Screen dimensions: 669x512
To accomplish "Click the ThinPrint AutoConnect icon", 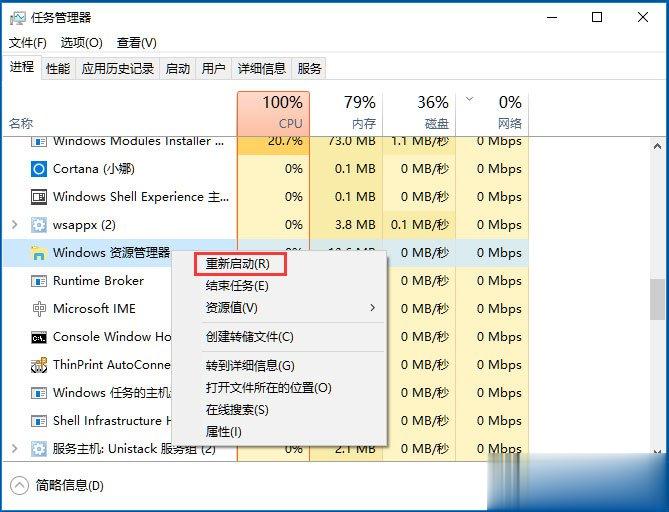I will (39, 365).
